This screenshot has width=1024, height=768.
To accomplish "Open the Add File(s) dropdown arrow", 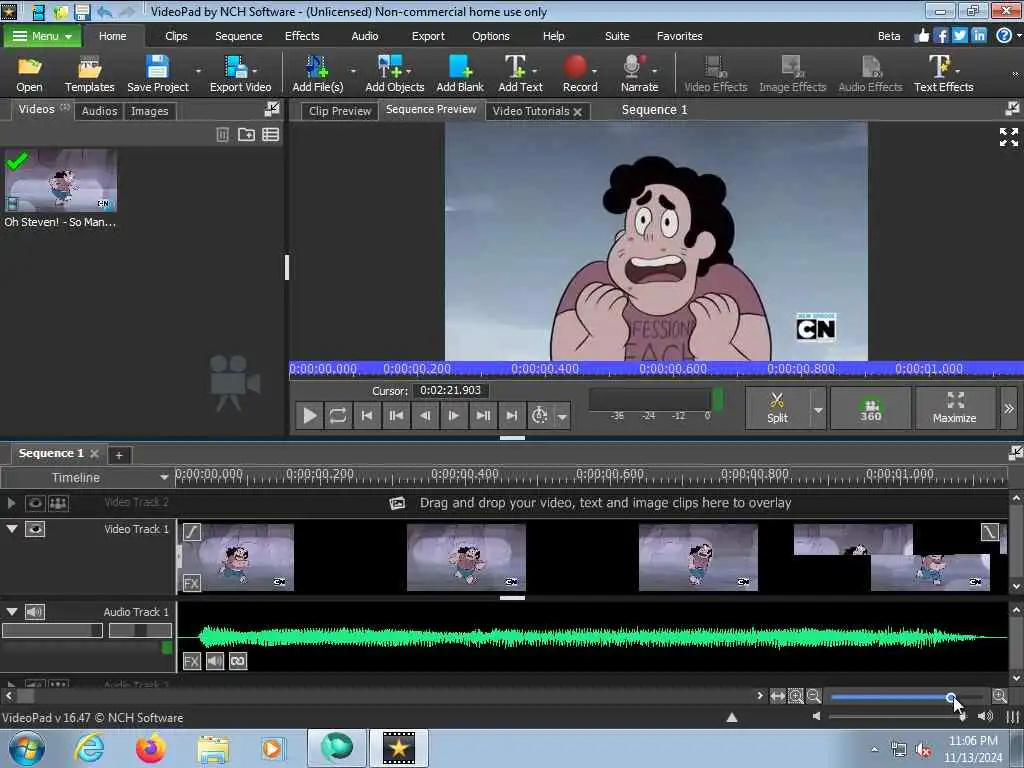I will 353,71.
